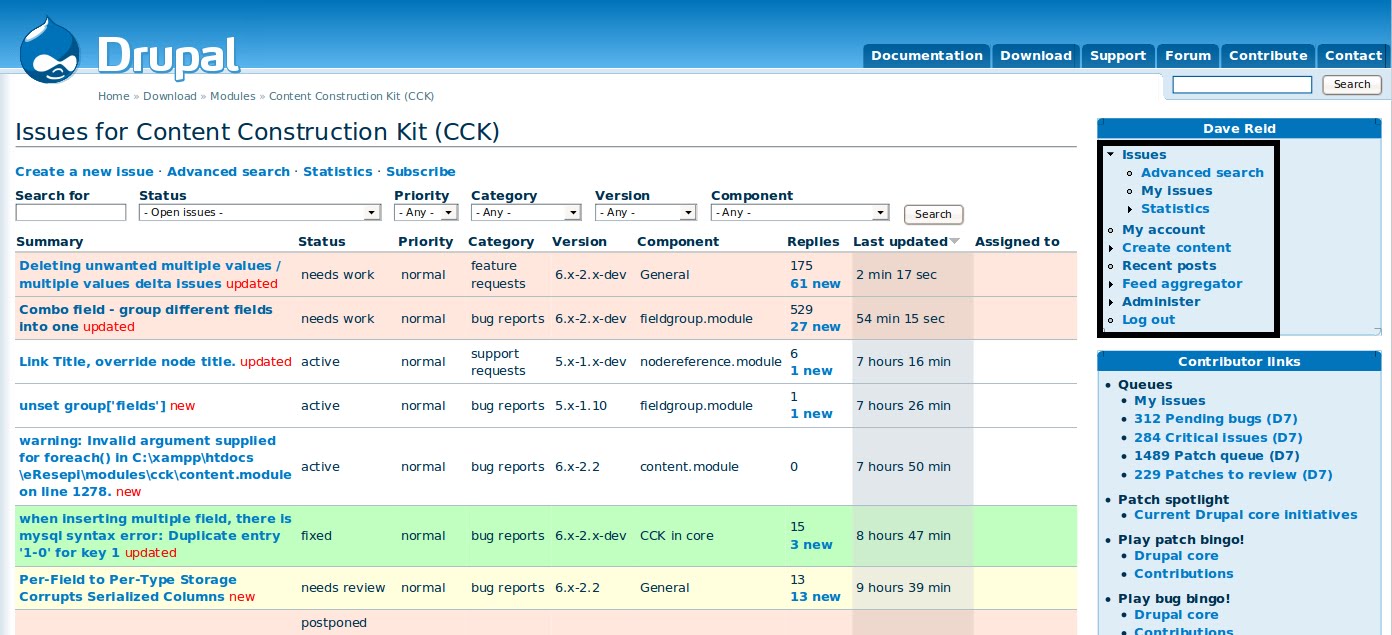This screenshot has width=1392, height=635.
Task: Open 'Recent posts' menu item
Action: coord(1169,266)
